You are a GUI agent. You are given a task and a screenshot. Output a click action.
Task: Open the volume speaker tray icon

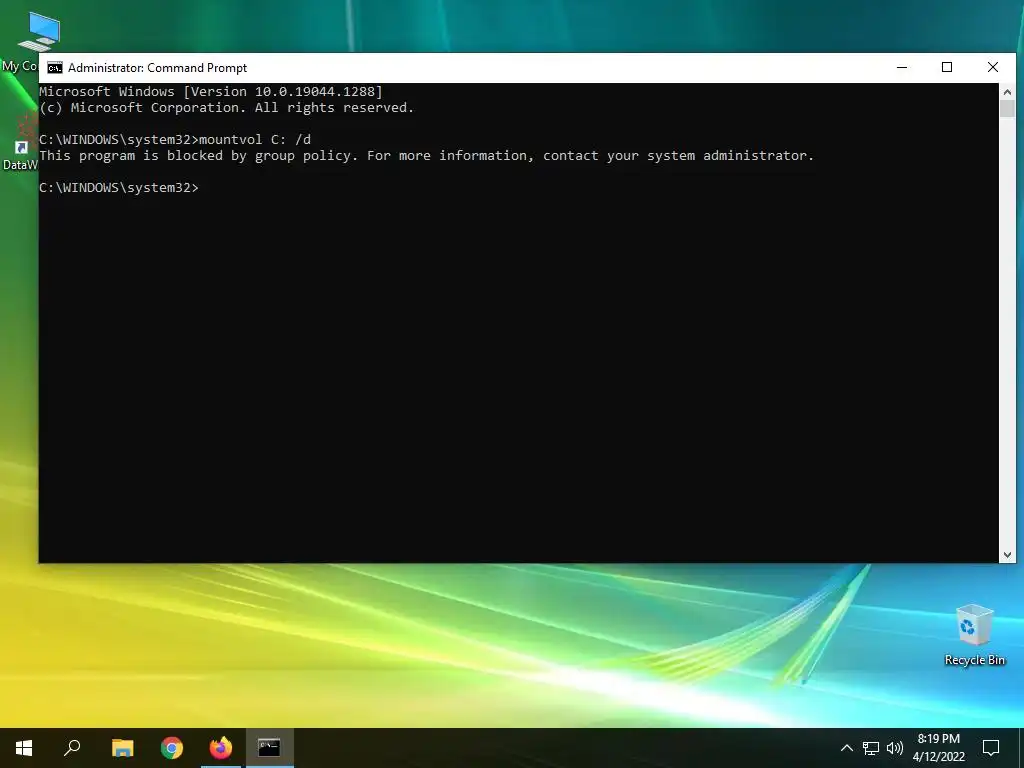pyautogui.click(x=895, y=748)
